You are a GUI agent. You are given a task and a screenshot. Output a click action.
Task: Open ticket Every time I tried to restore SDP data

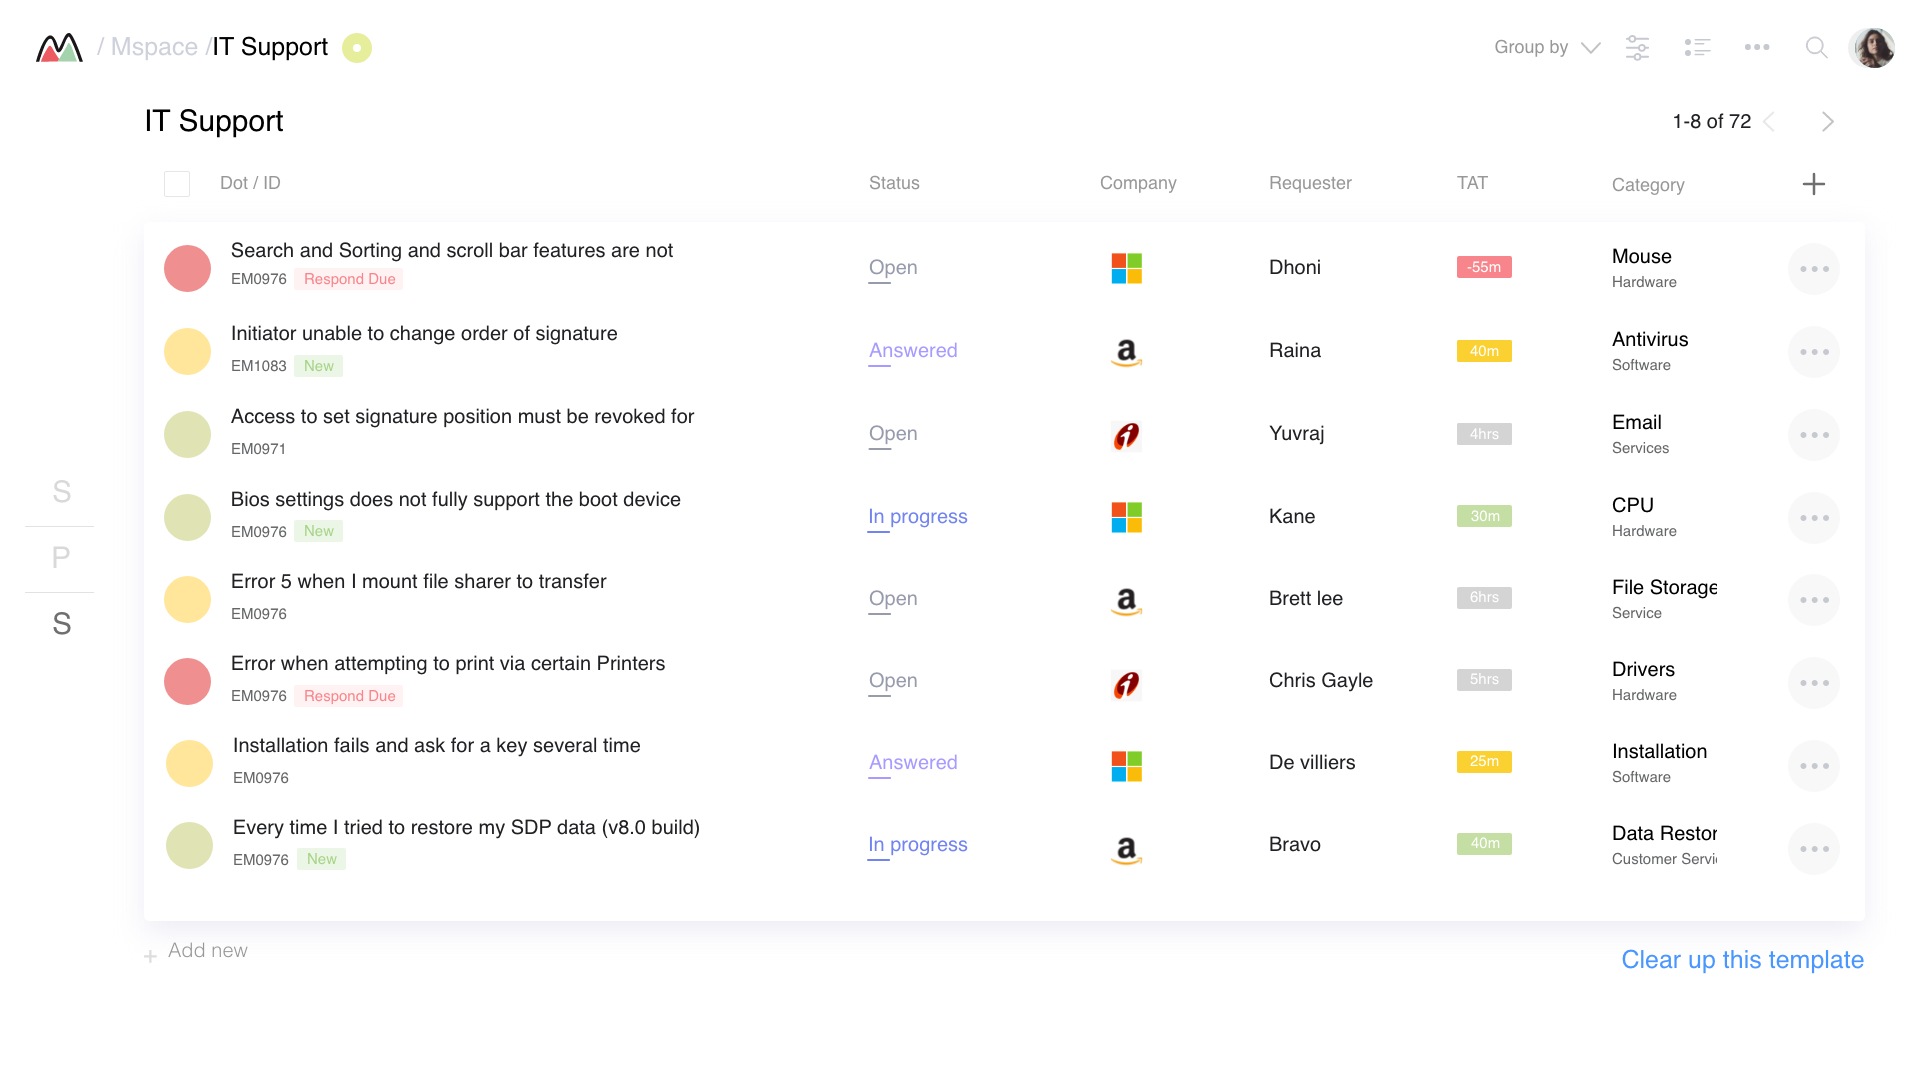pyautogui.click(x=466, y=828)
